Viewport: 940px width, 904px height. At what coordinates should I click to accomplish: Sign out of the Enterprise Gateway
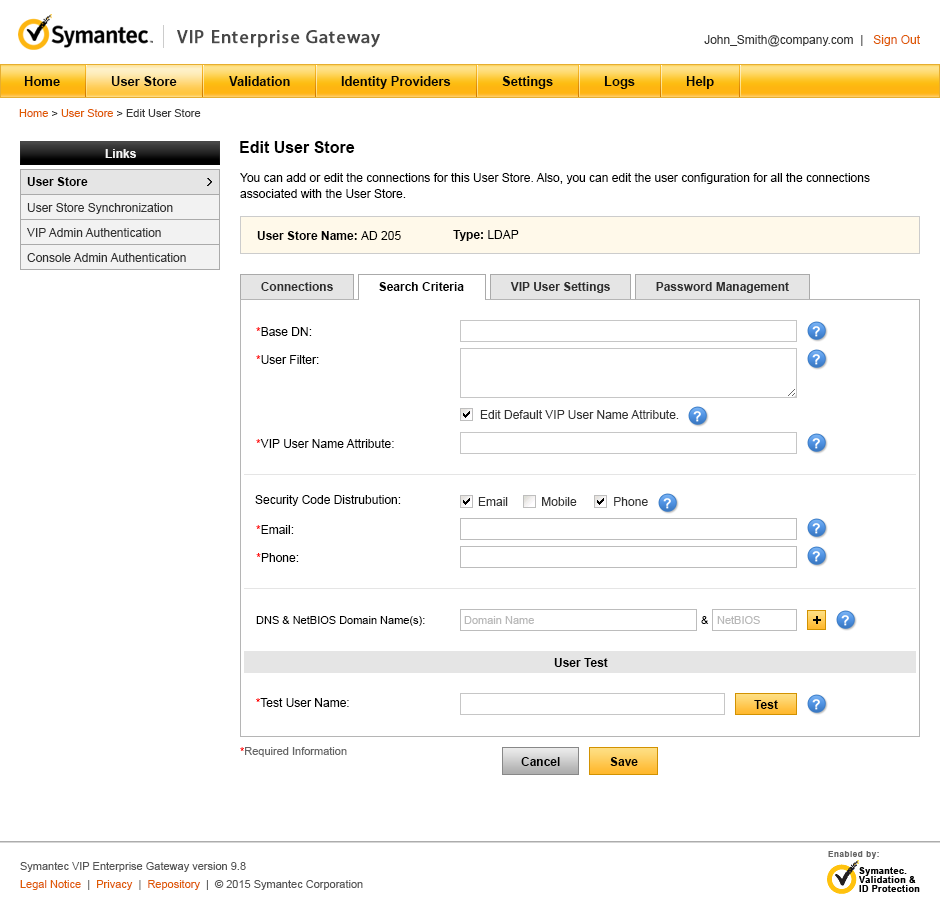(896, 40)
